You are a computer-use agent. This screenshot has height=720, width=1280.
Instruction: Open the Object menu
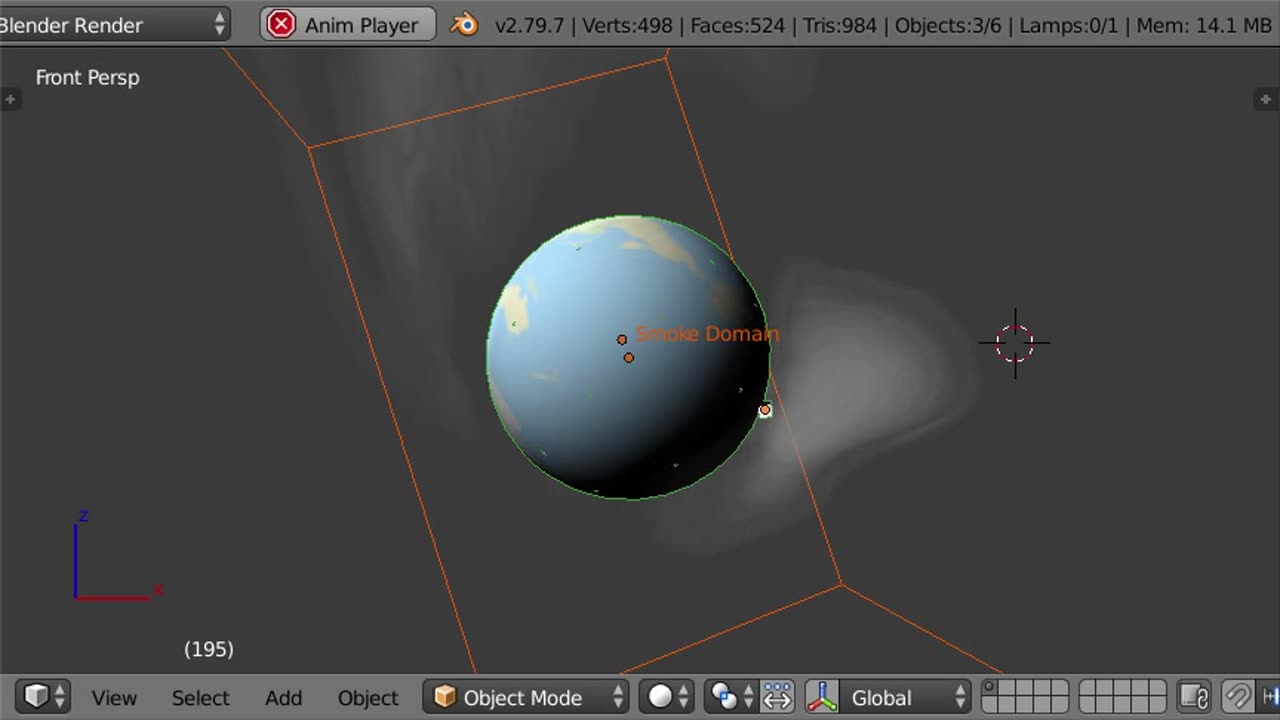click(368, 697)
